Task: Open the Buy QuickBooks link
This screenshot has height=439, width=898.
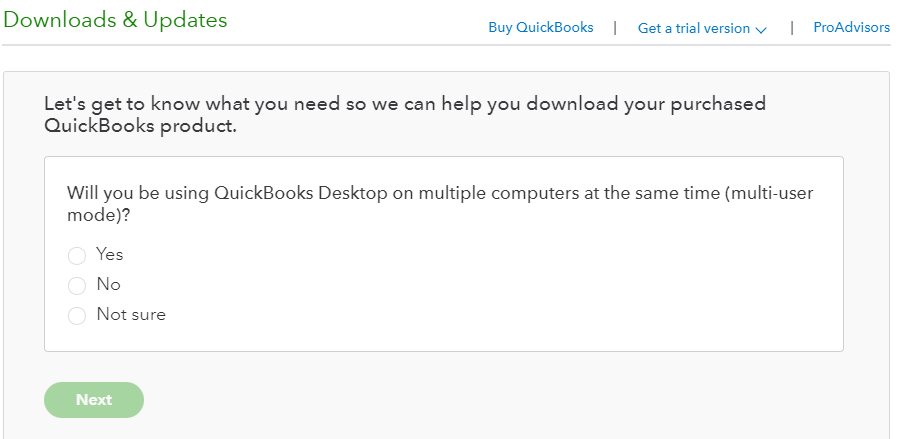Action: [541, 27]
